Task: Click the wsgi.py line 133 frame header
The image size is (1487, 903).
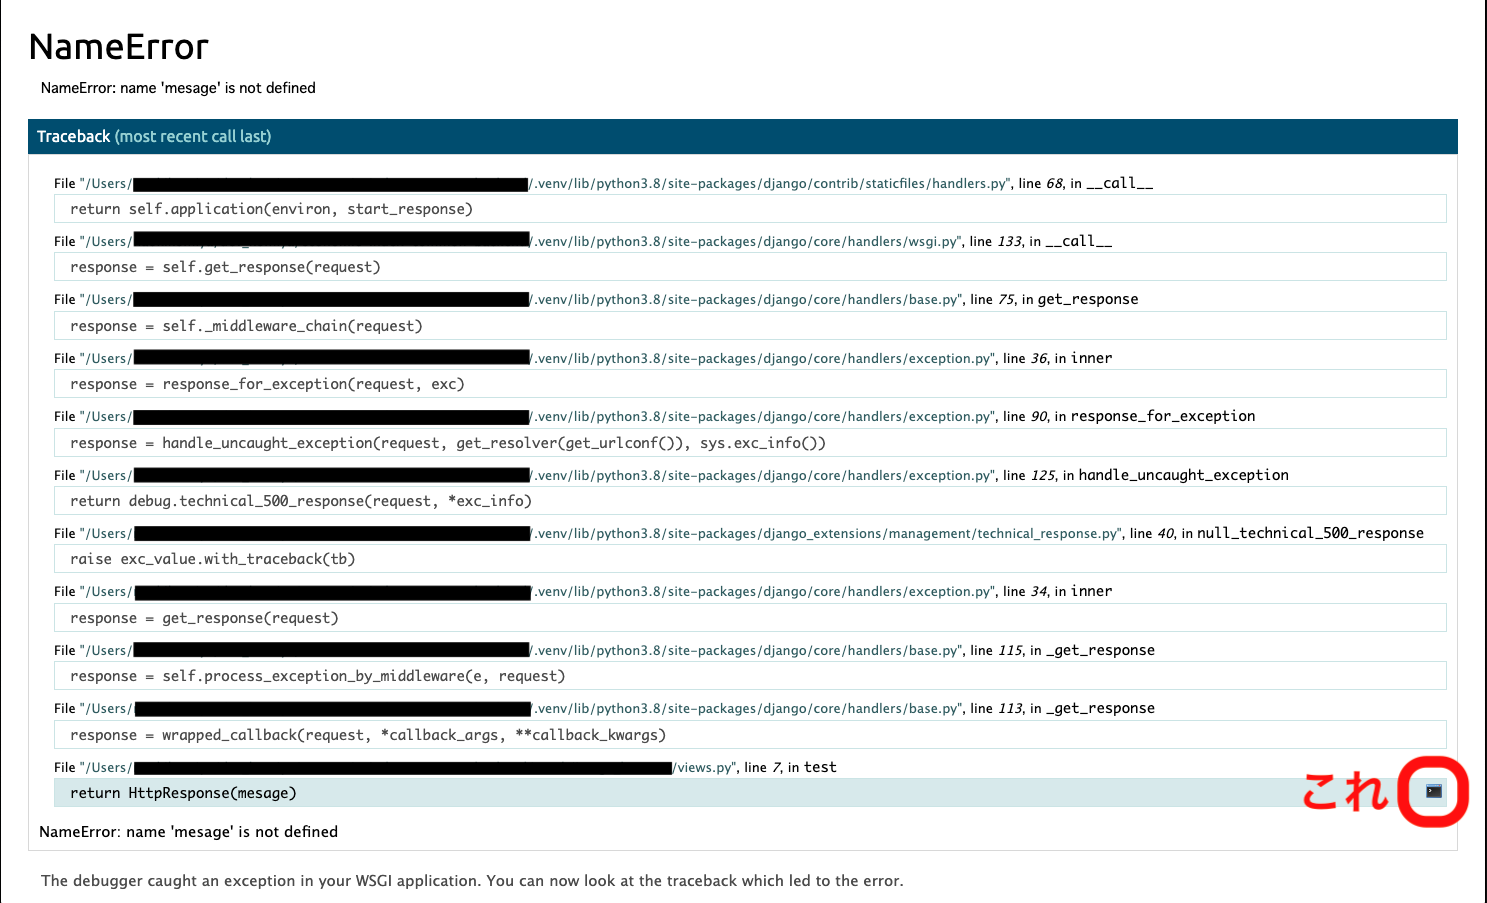Action: [x=583, y=241]
